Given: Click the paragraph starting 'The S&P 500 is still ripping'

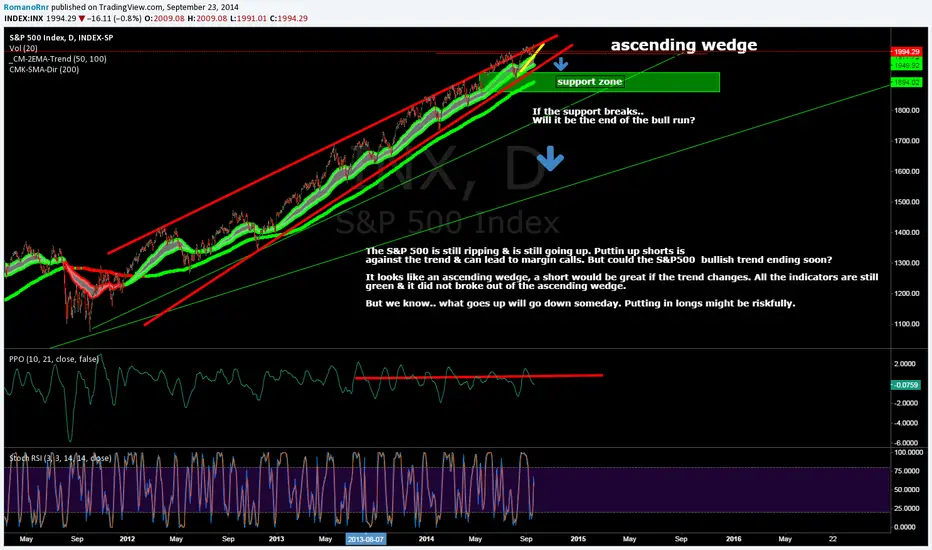Looking at the screenshot, I should [x=599, y=255].
